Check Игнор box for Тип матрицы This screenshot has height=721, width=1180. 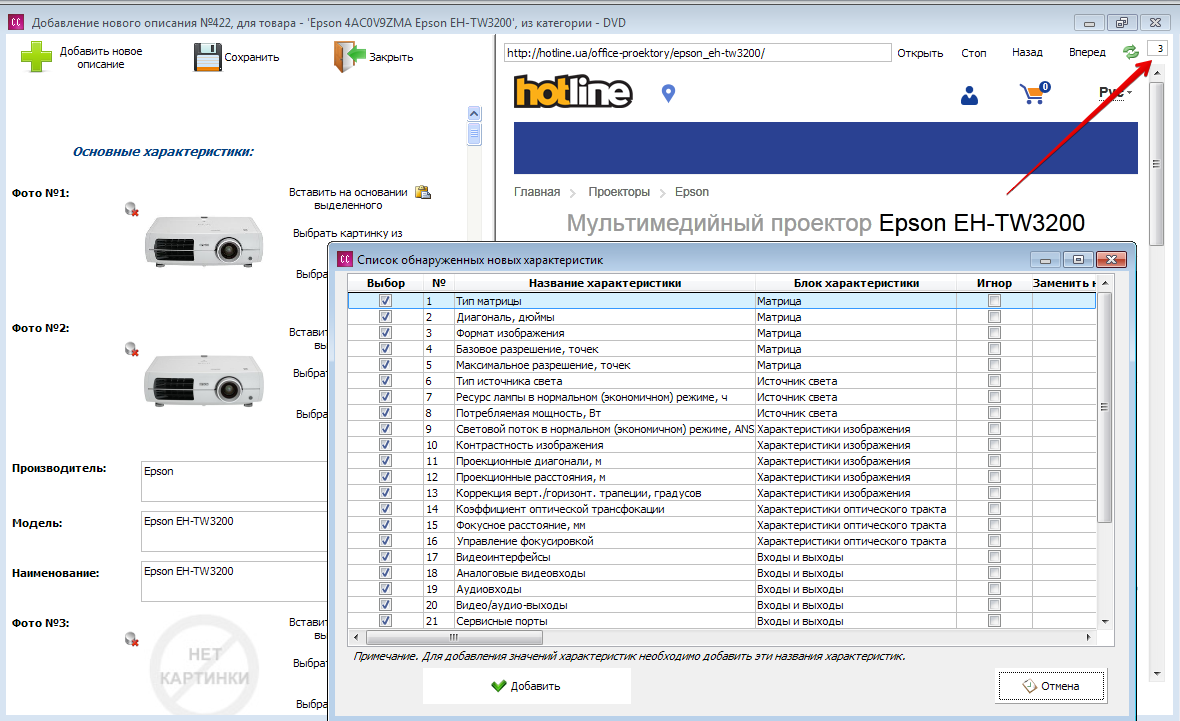[994, 301]
